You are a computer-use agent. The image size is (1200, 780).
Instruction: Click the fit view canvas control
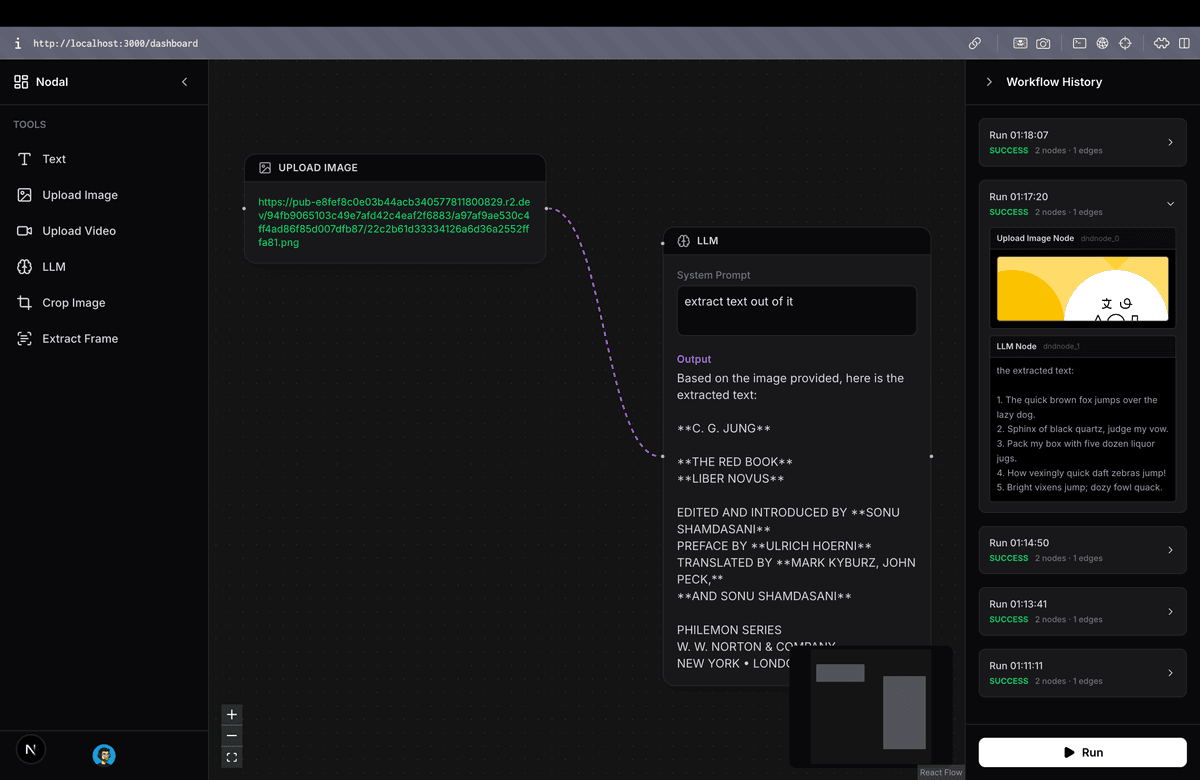point(232,758)
